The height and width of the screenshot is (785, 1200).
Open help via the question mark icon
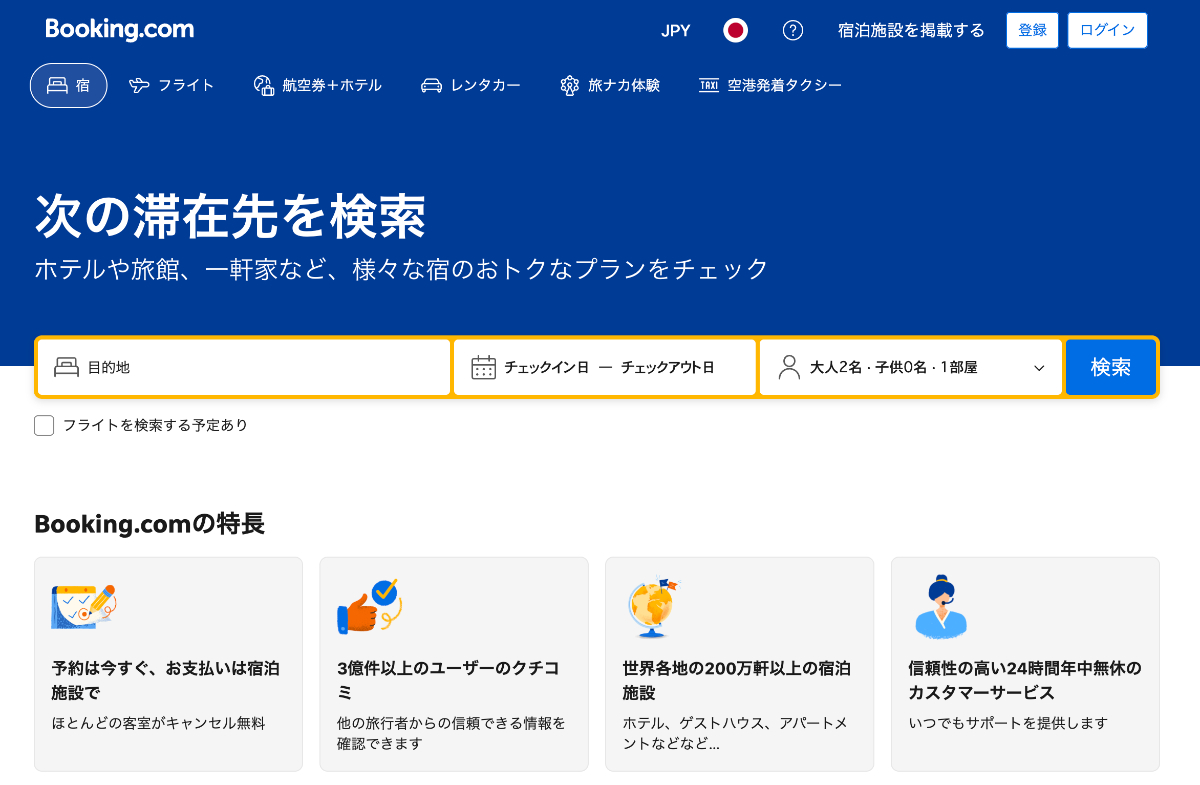pyautogui.click(x=793, y=30)
